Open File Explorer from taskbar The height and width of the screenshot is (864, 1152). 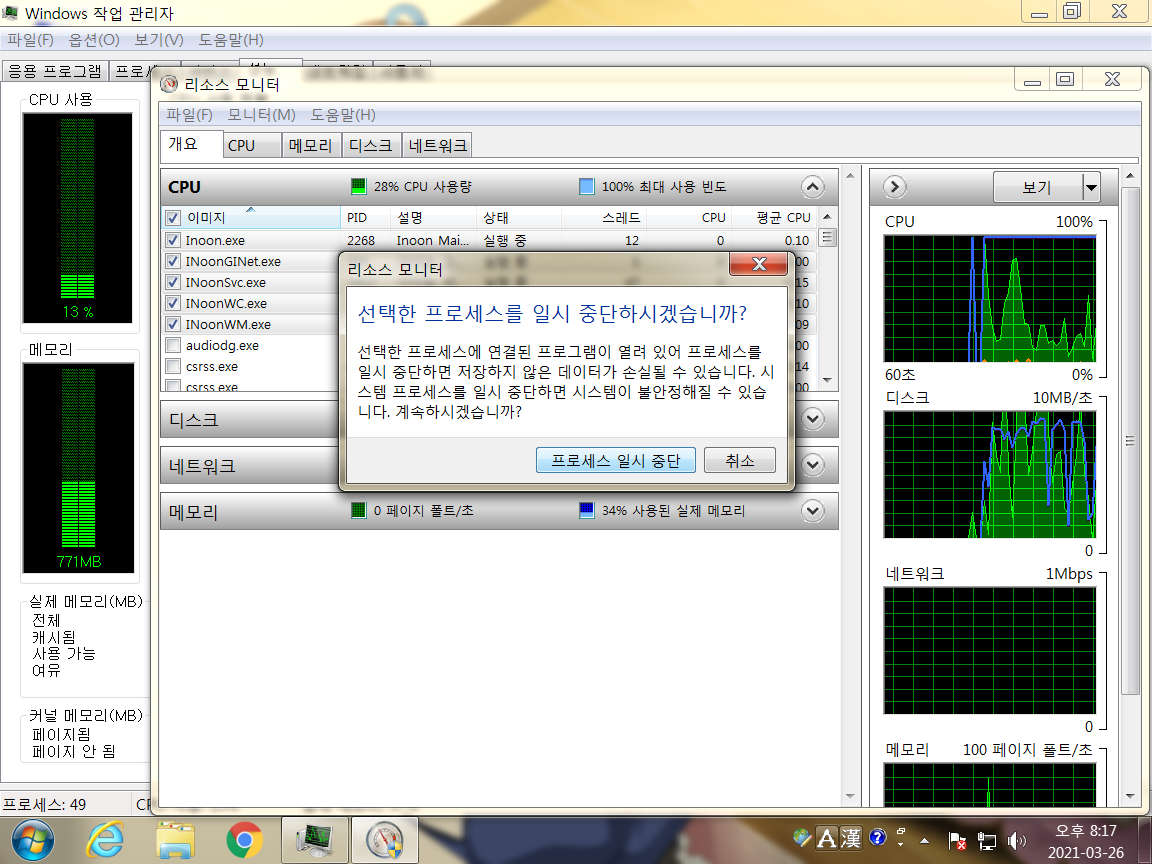pos(175,840)
